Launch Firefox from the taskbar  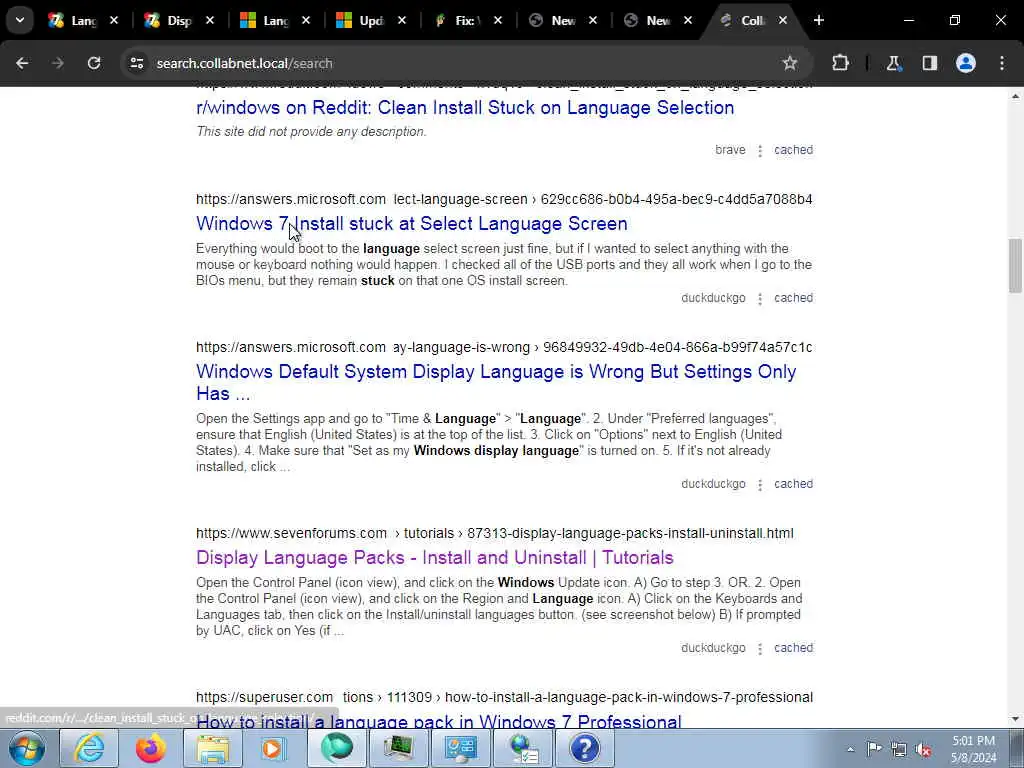[150, 748]
